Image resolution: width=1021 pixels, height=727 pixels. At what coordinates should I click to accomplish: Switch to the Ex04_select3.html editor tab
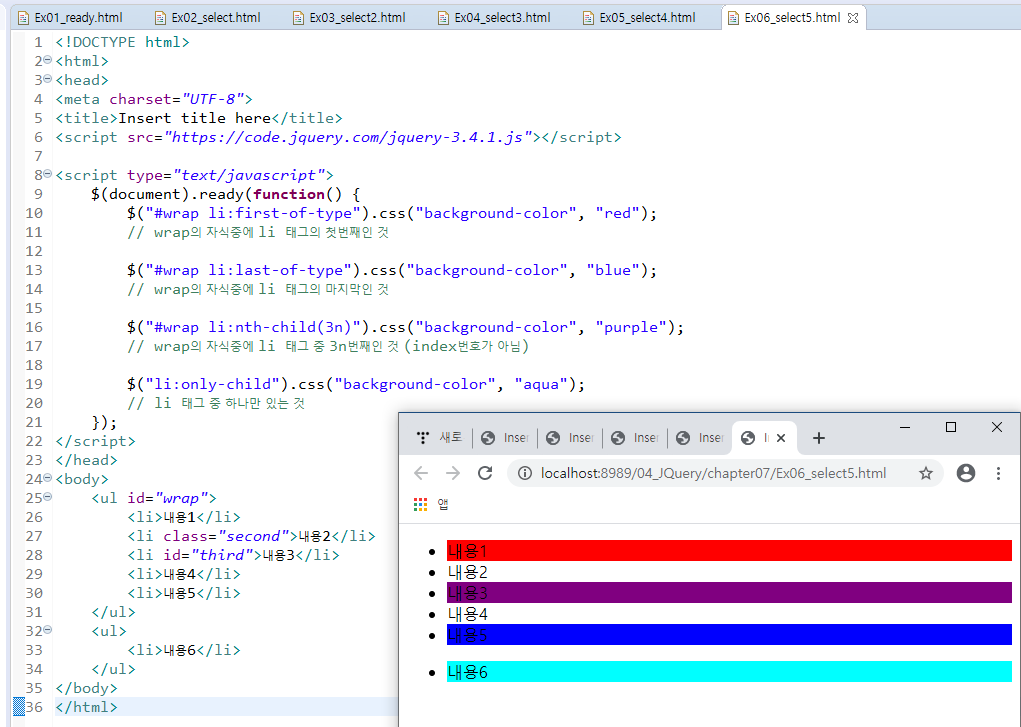tap(494, 18)
